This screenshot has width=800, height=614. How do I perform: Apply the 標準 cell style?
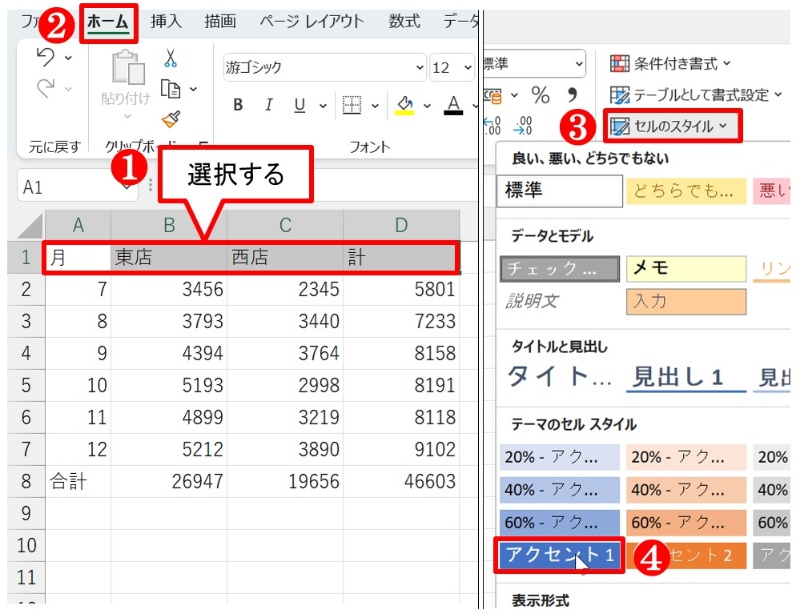point(559,191)
